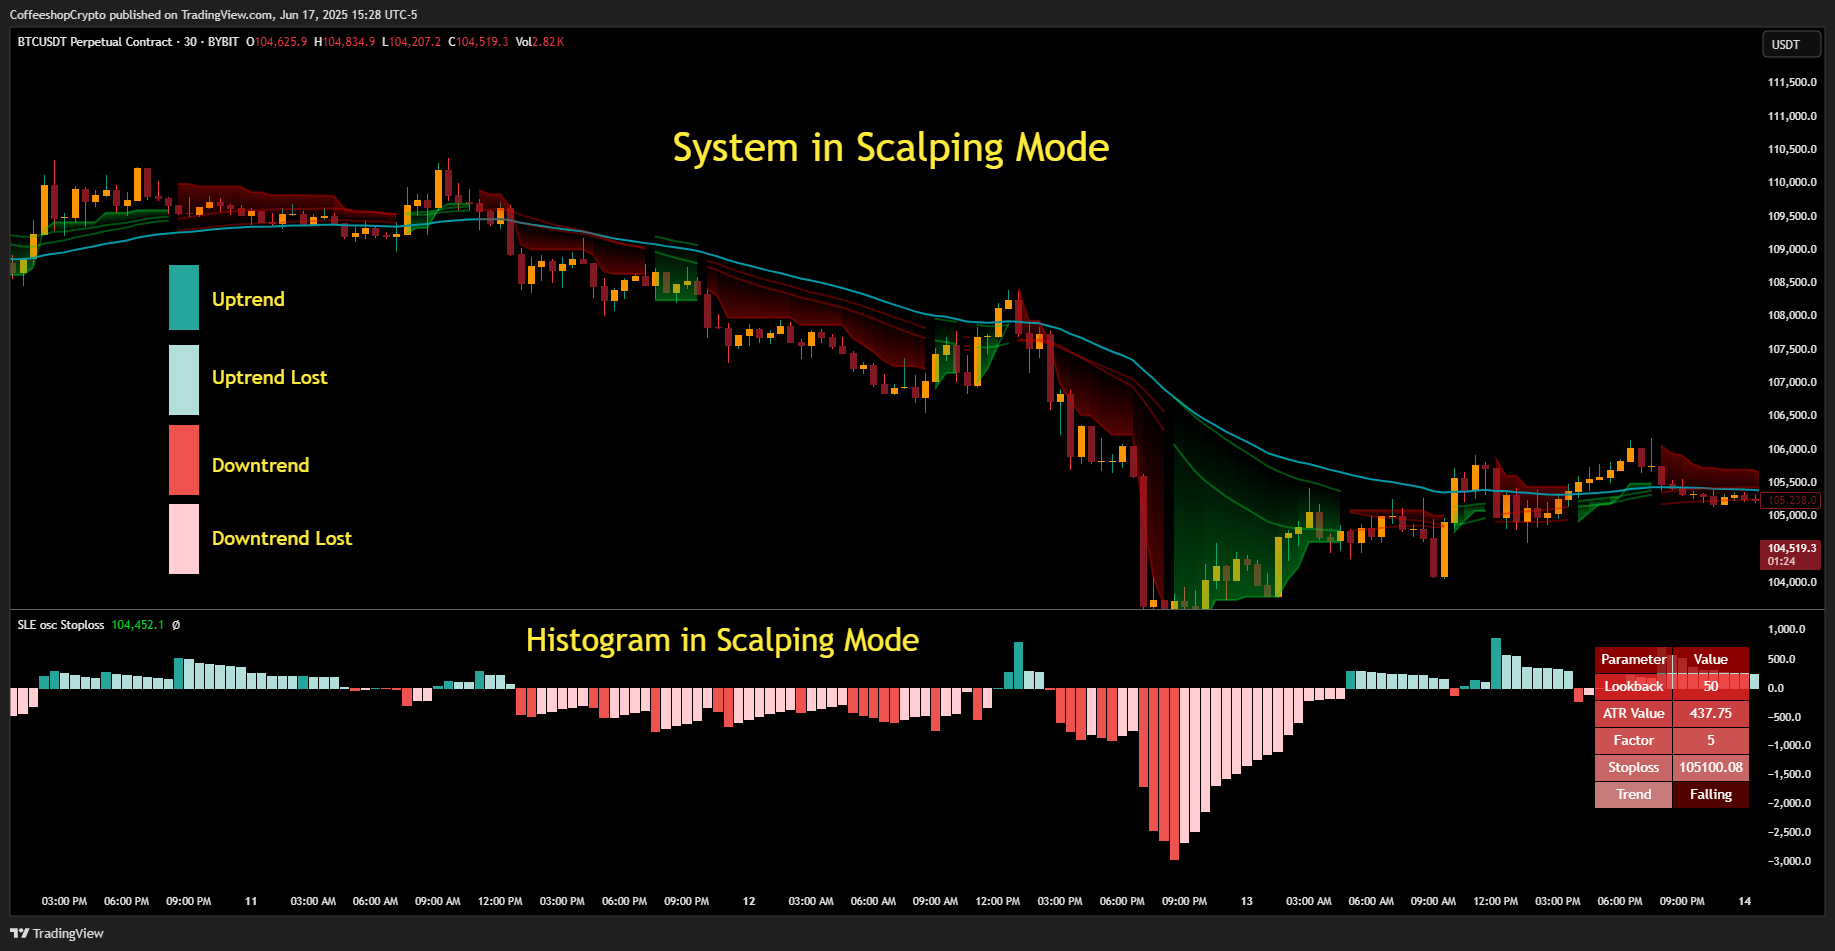Click the −3,000.0 oscillator axis label
This screenshot has height=951, width=1835.
1789,861
